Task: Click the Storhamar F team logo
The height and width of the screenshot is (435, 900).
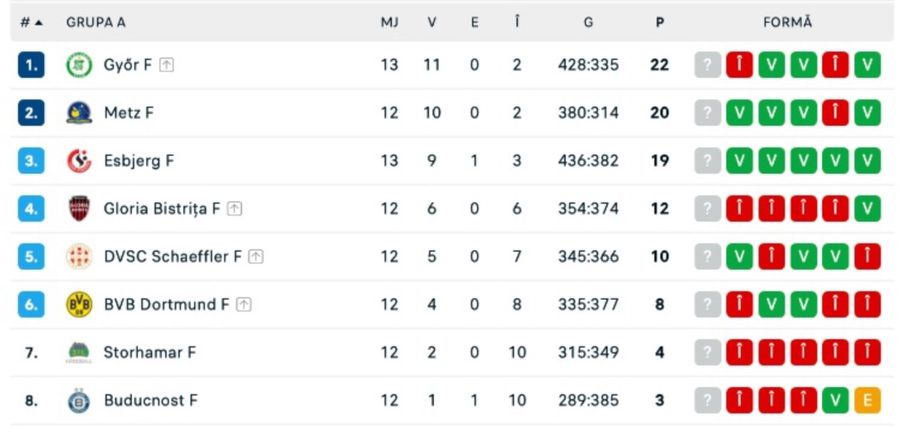Action: 79,352
